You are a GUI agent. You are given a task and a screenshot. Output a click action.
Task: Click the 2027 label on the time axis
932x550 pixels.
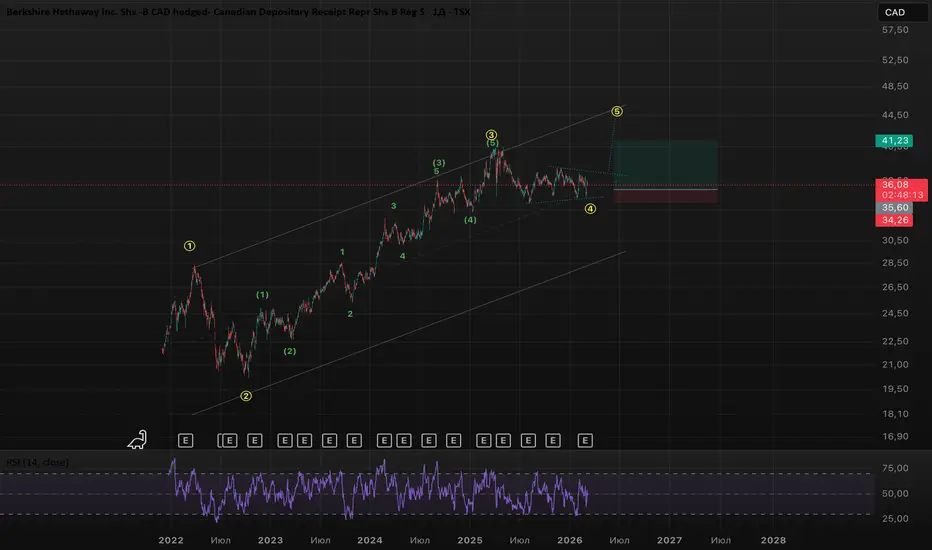669,540
